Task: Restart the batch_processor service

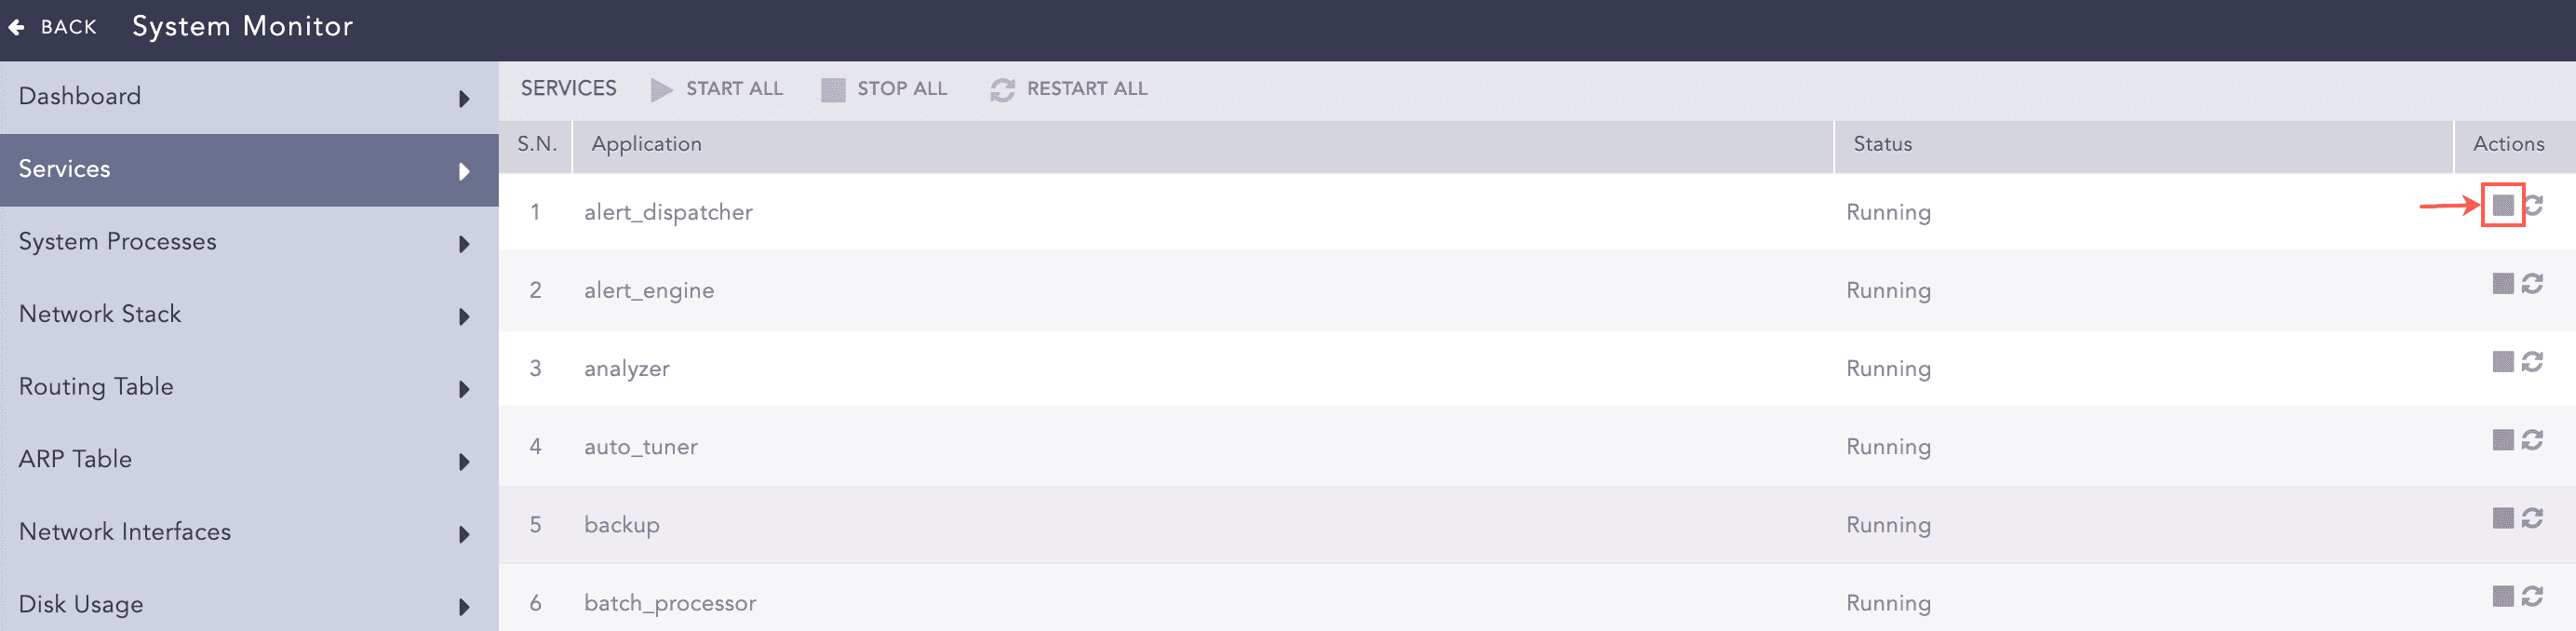Action: click(x=2532, y=597)
